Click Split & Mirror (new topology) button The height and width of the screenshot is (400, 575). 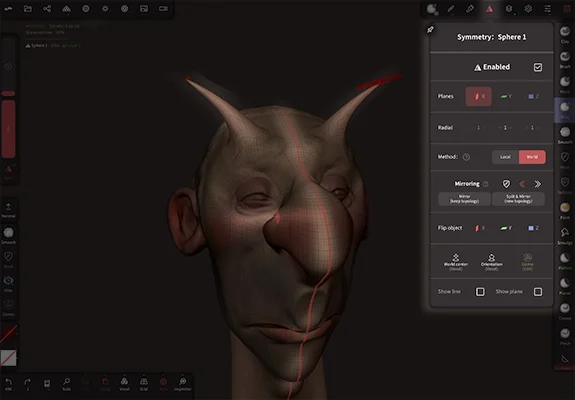[x=518, y=199]
